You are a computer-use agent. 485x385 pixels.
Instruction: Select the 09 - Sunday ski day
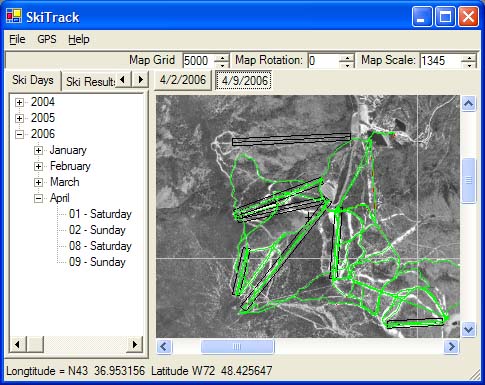[97, 262]
